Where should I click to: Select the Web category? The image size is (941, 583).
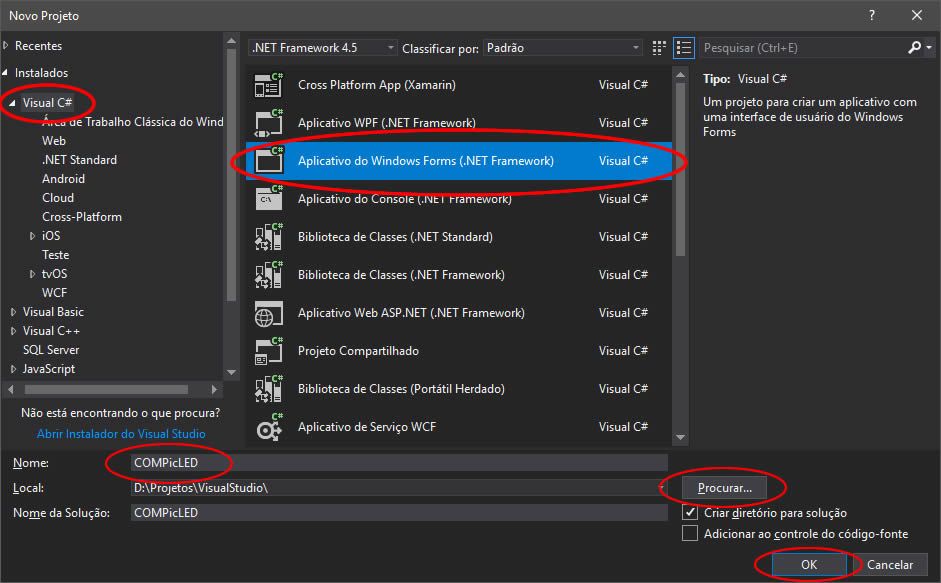[53, 140]
